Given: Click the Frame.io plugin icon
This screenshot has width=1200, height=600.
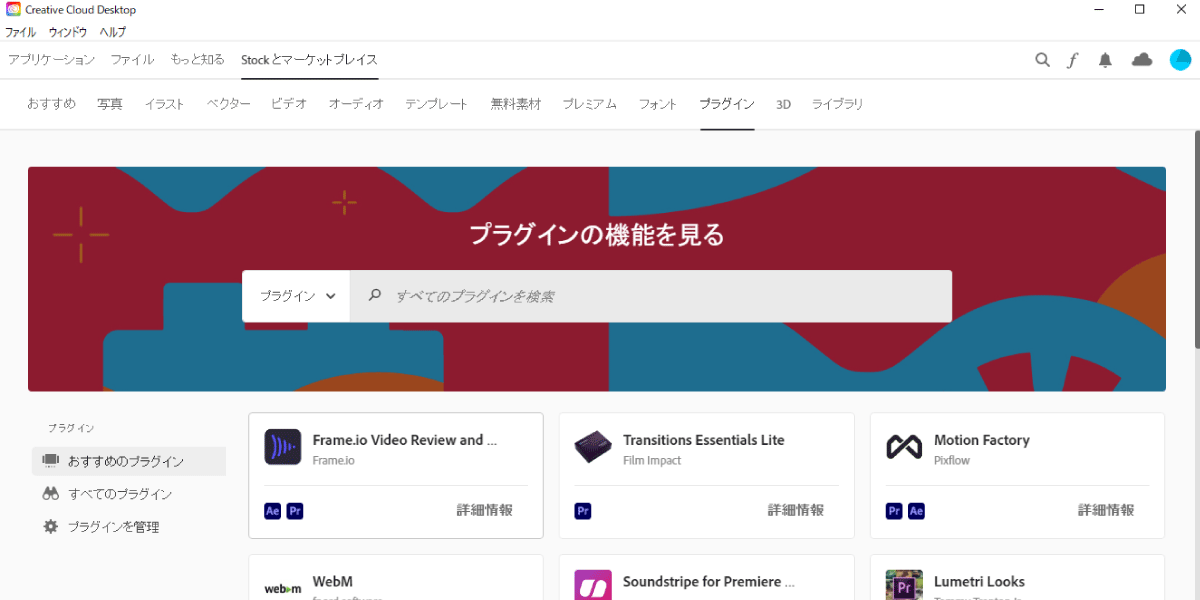Looking at the screenshot, I should pos(282,447).
